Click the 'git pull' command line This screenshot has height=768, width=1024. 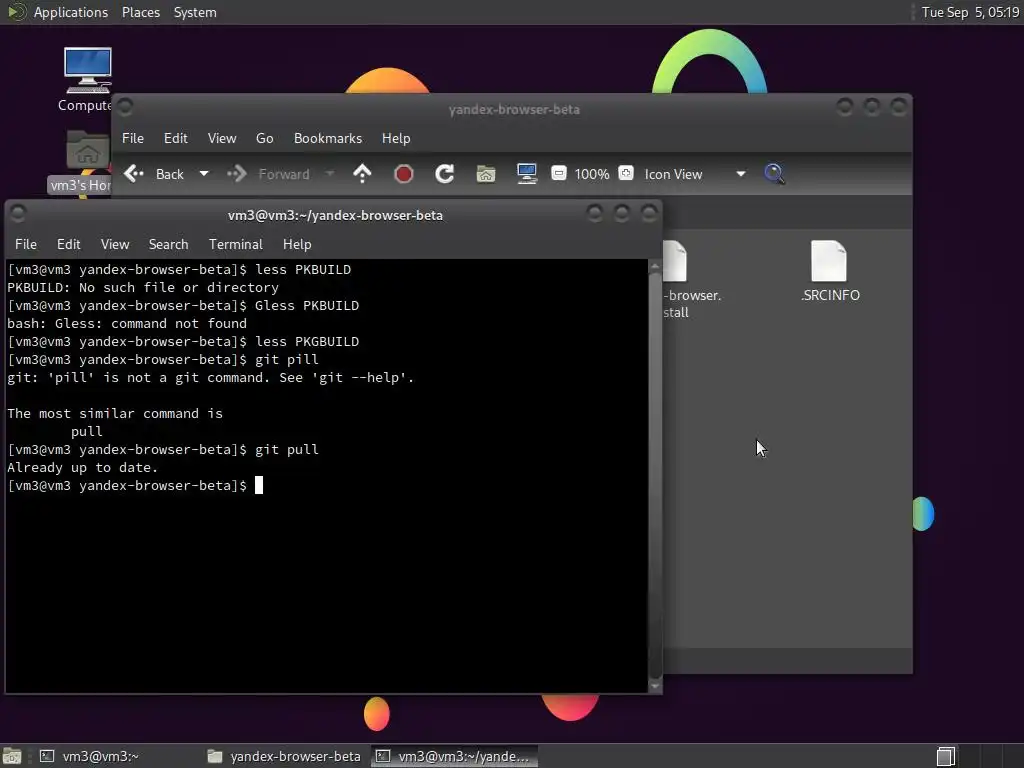pyautogui.click(x=163, y=449)
